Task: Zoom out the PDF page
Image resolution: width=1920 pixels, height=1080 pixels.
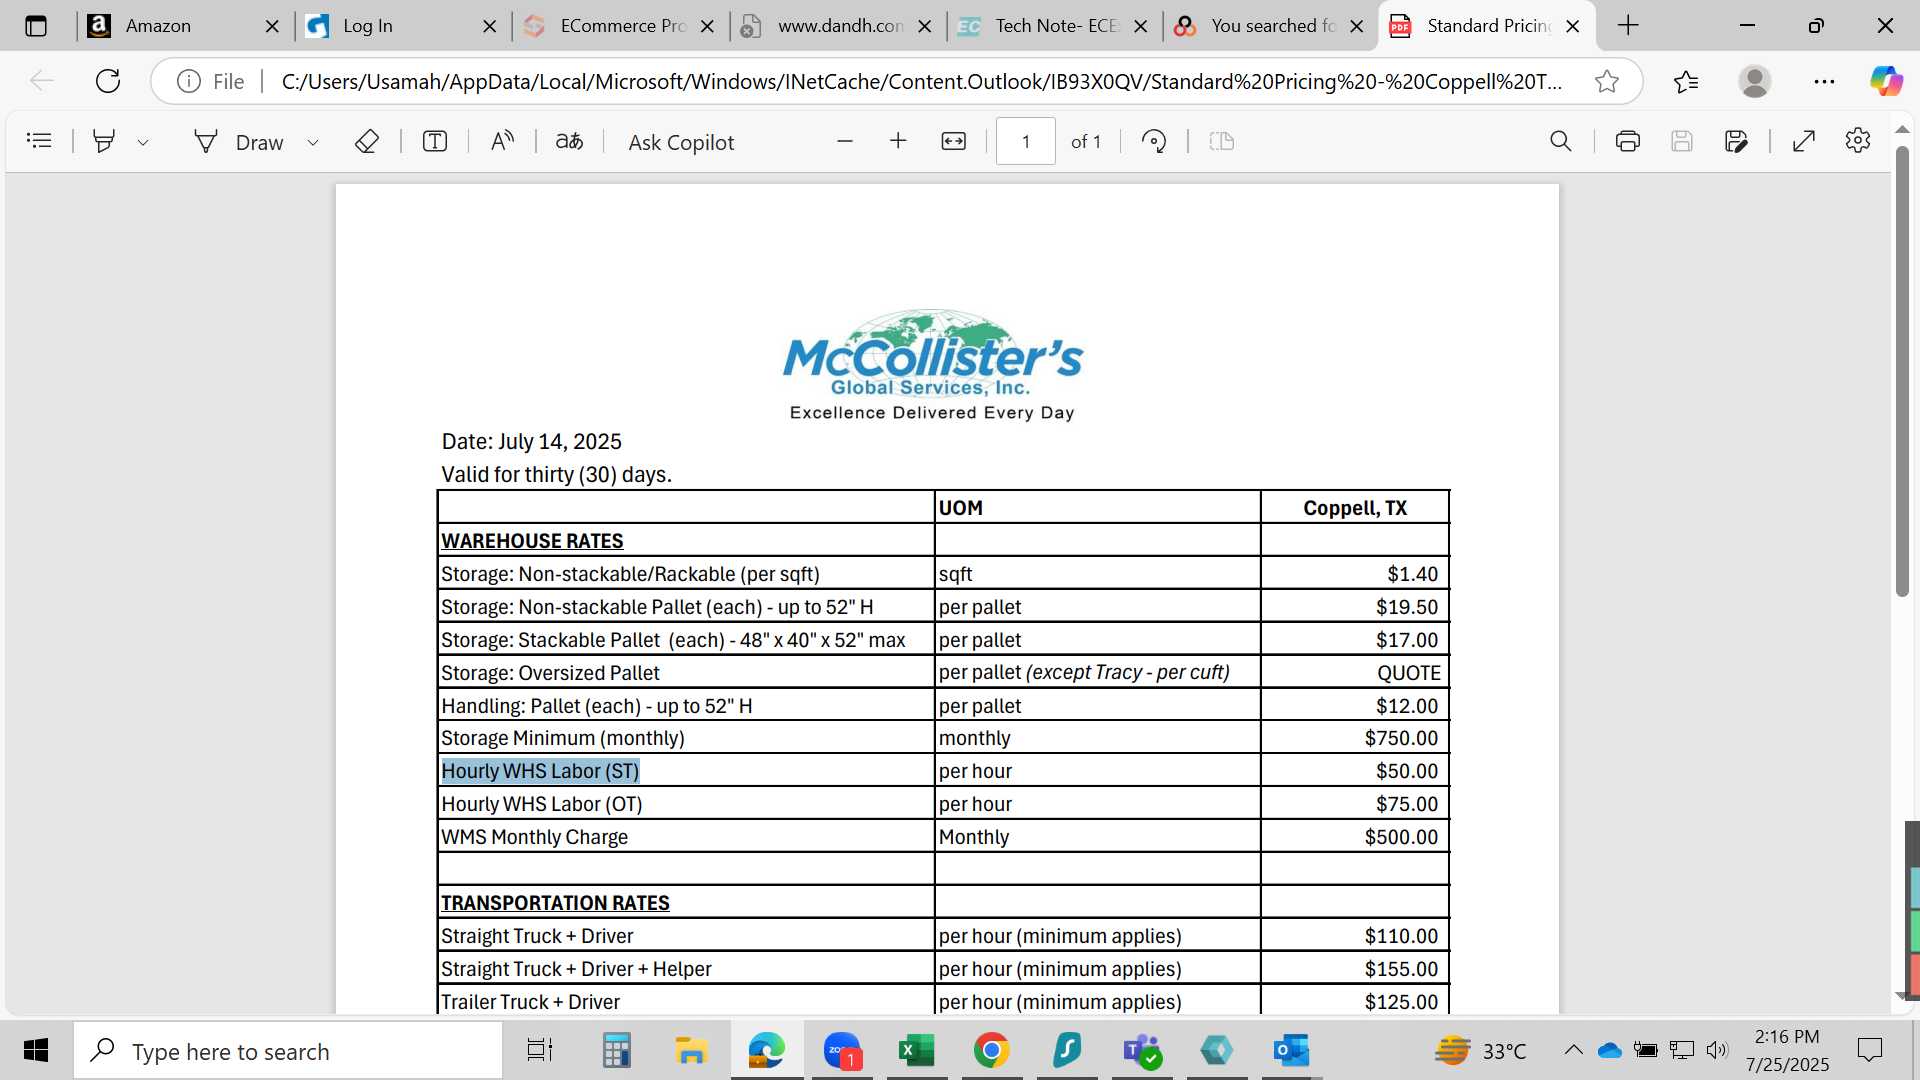Action: point(845,141)
